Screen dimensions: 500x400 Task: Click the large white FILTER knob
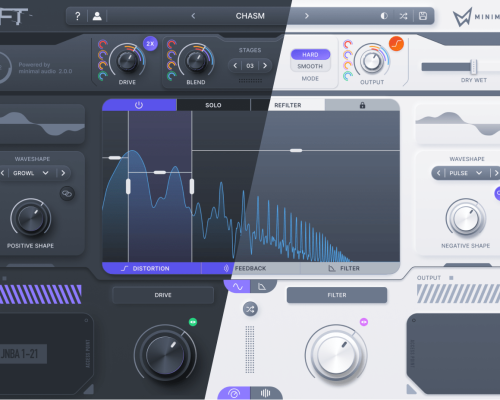click(336, 355)
